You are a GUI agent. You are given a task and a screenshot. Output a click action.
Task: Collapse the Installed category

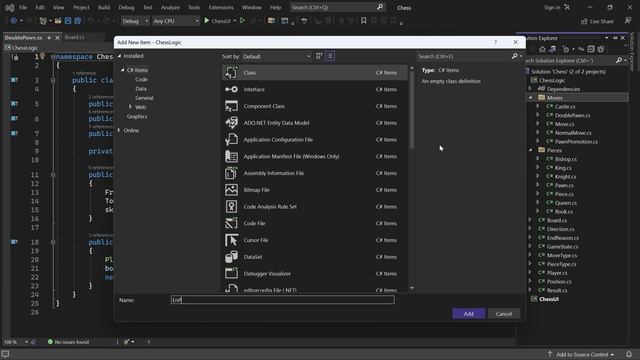[119, 56]
